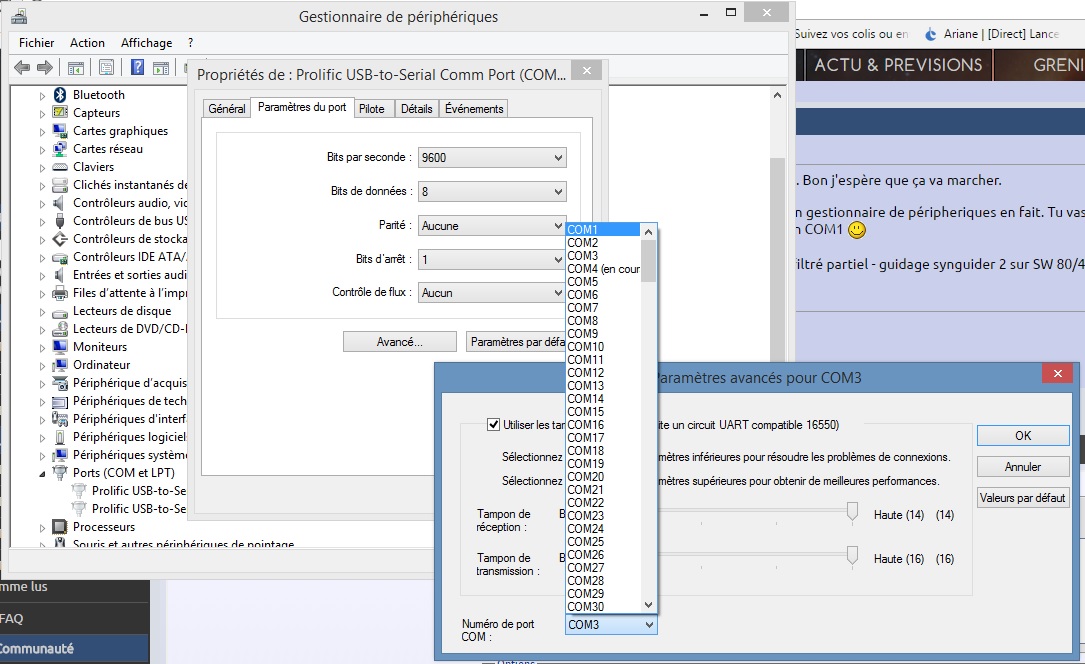Select COM10 in the port list
This screenshot has width=1085, height=664.
[603, 347]
